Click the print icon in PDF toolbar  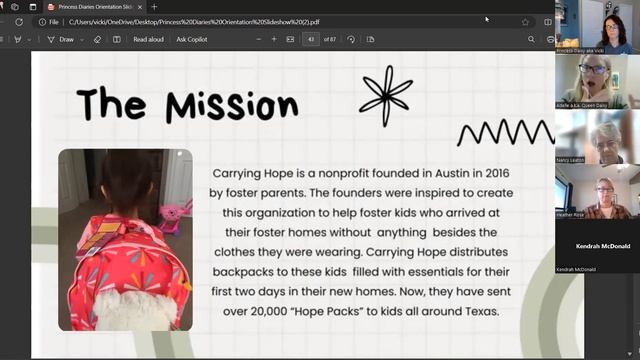click(x=550, y=39)
